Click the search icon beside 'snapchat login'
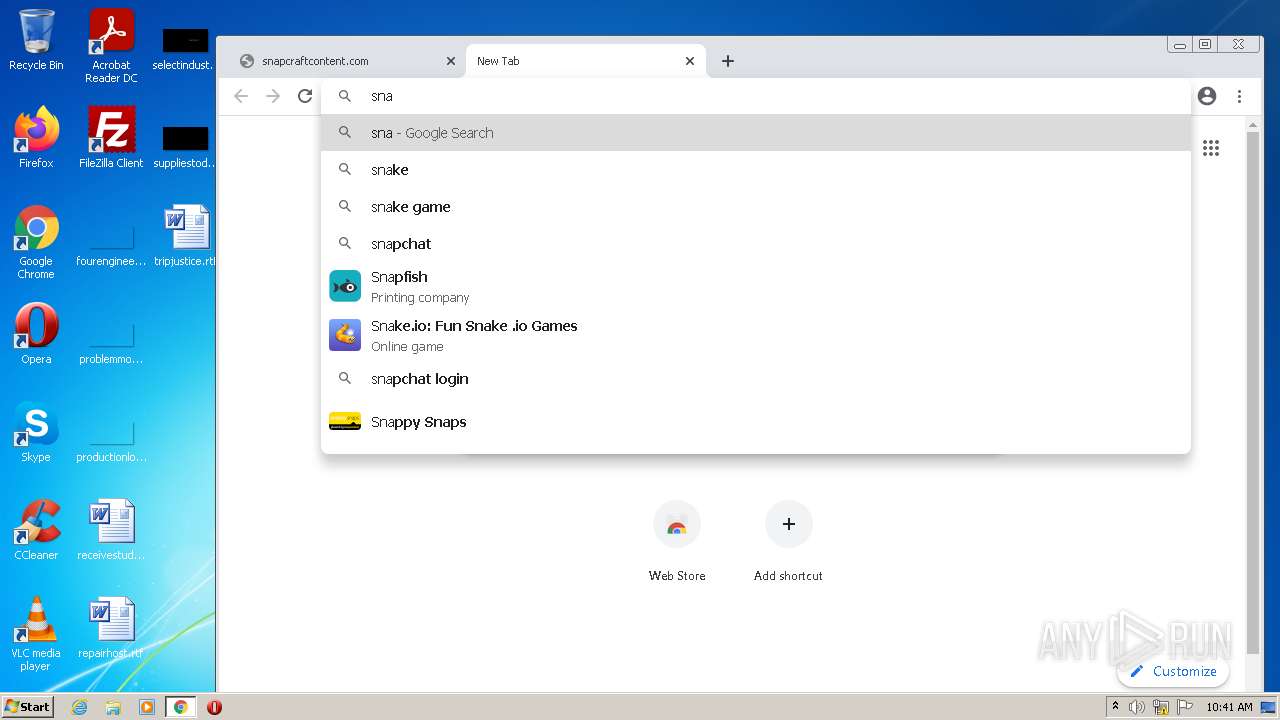The width and height of the screenshot is (1280, 720). (x=345, y=379)
